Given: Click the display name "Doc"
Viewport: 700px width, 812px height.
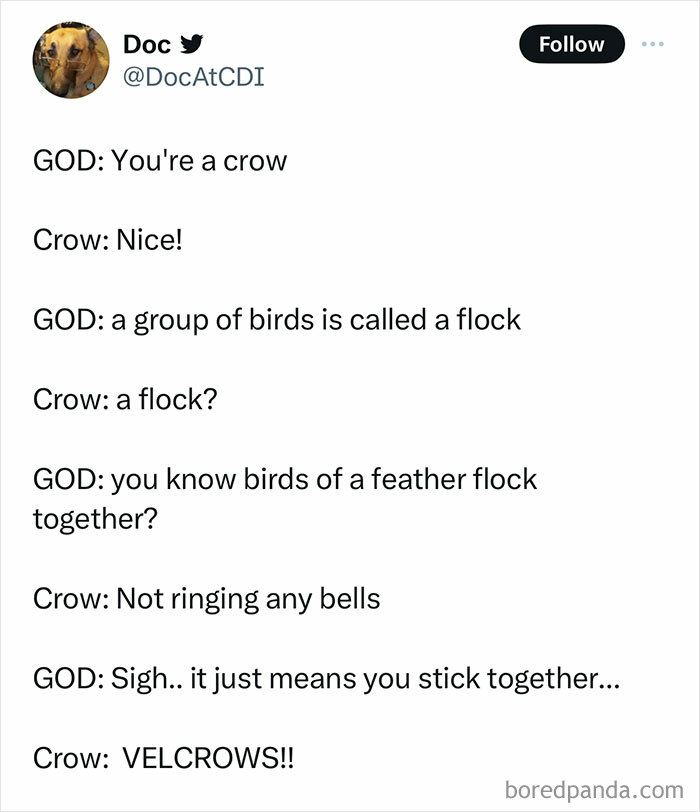Looking at the screenshot, I should tap(145, 44).
